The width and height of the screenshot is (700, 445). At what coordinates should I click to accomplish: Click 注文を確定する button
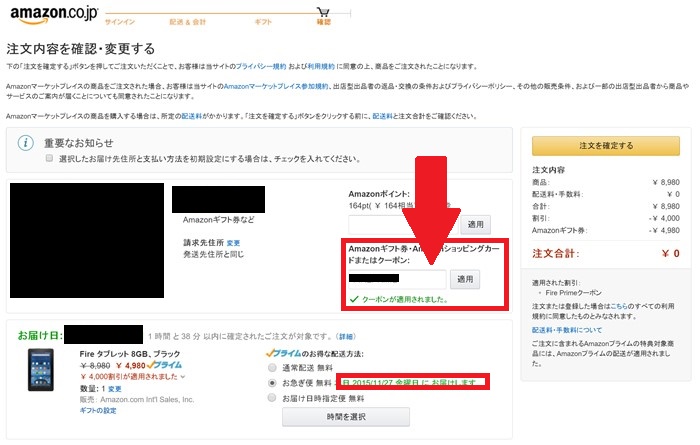pyautogui.click(x=606, y=146)
